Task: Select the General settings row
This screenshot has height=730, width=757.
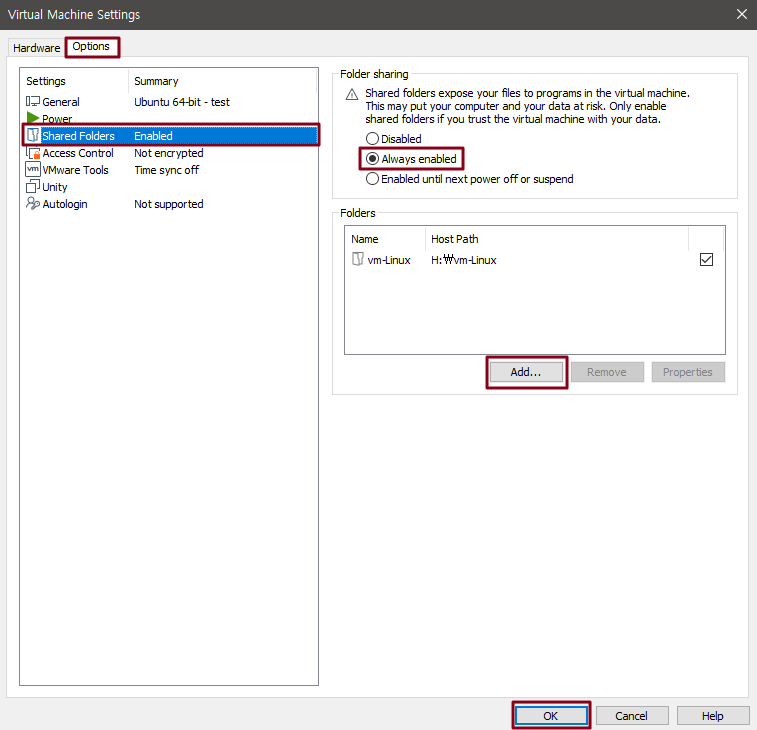Action: tap(170, 102)
